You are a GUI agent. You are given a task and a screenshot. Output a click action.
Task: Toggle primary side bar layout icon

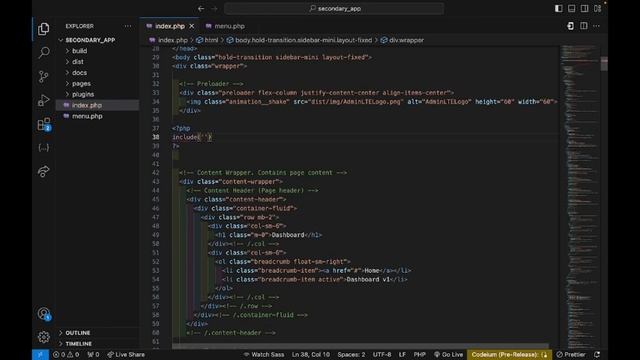pos(558,9)
